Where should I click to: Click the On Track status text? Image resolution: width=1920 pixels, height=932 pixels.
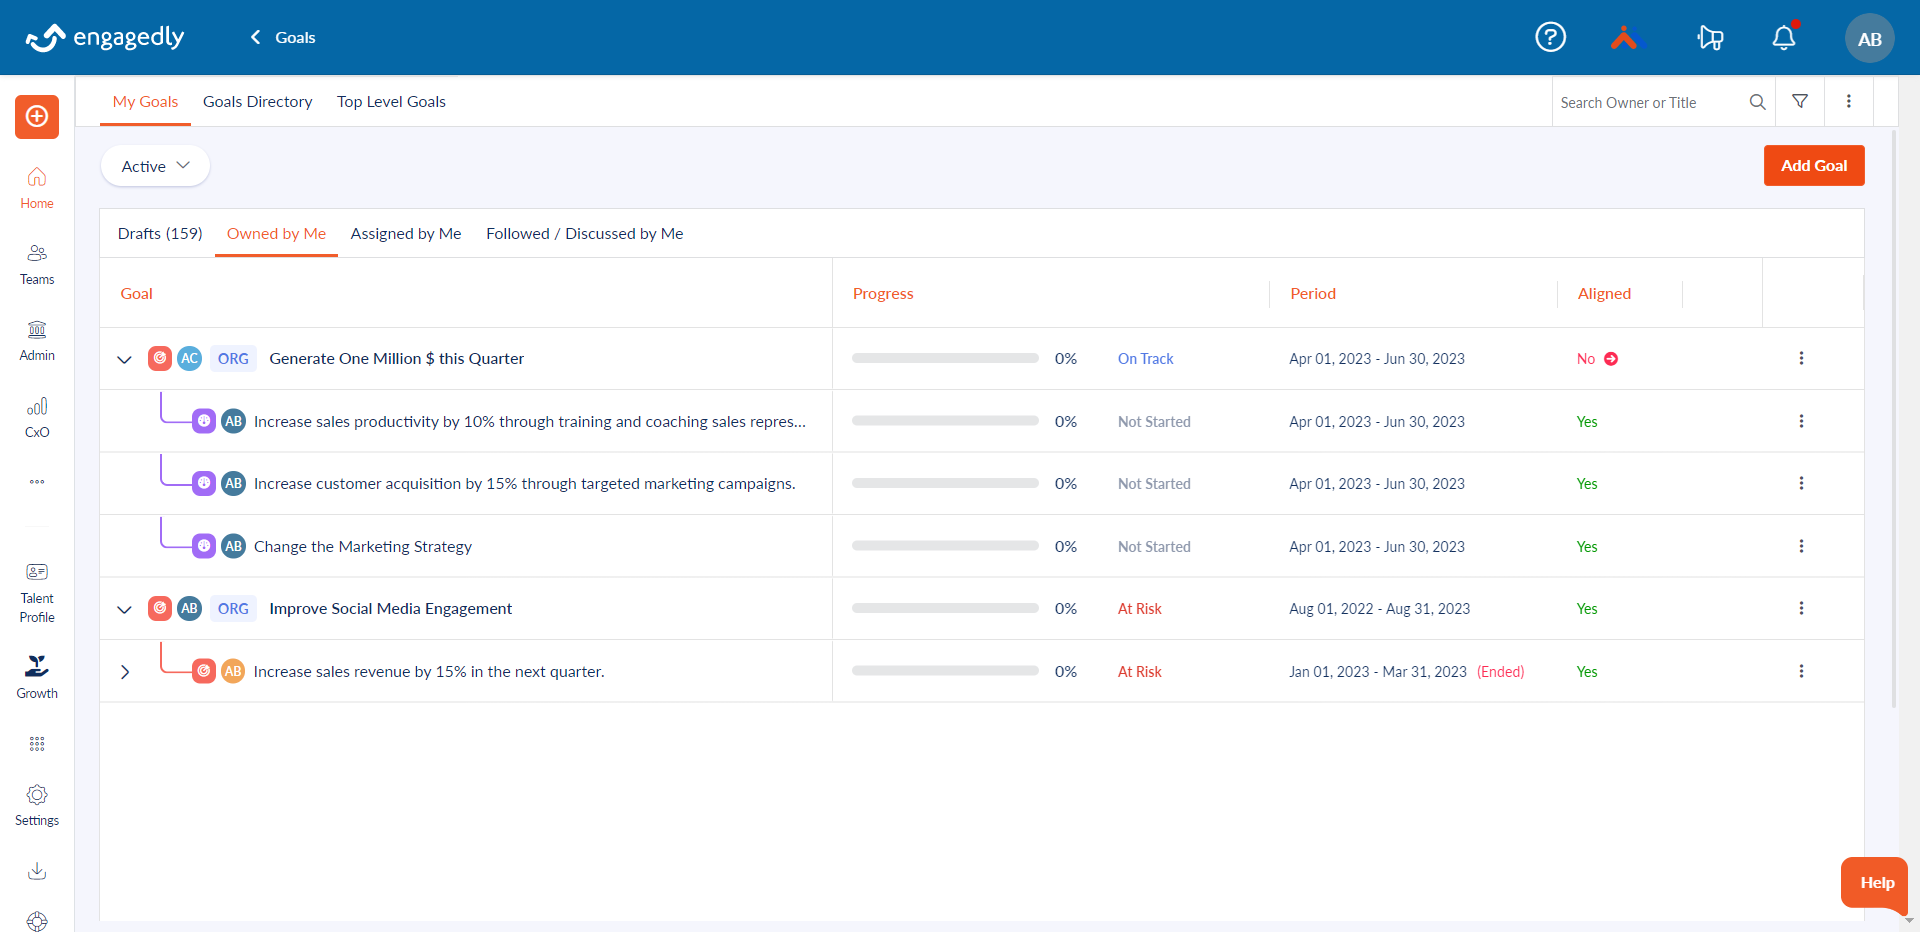(1145, 358)
